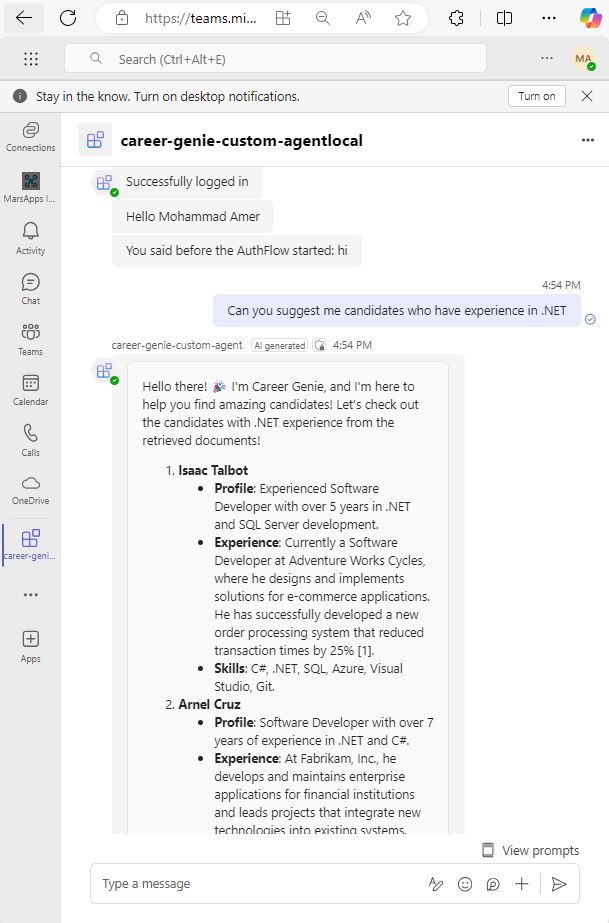Viewport: 609px width, 923px height.
Task: Click the teams.mi... URL address text
Action: click(x=201, y=18)
